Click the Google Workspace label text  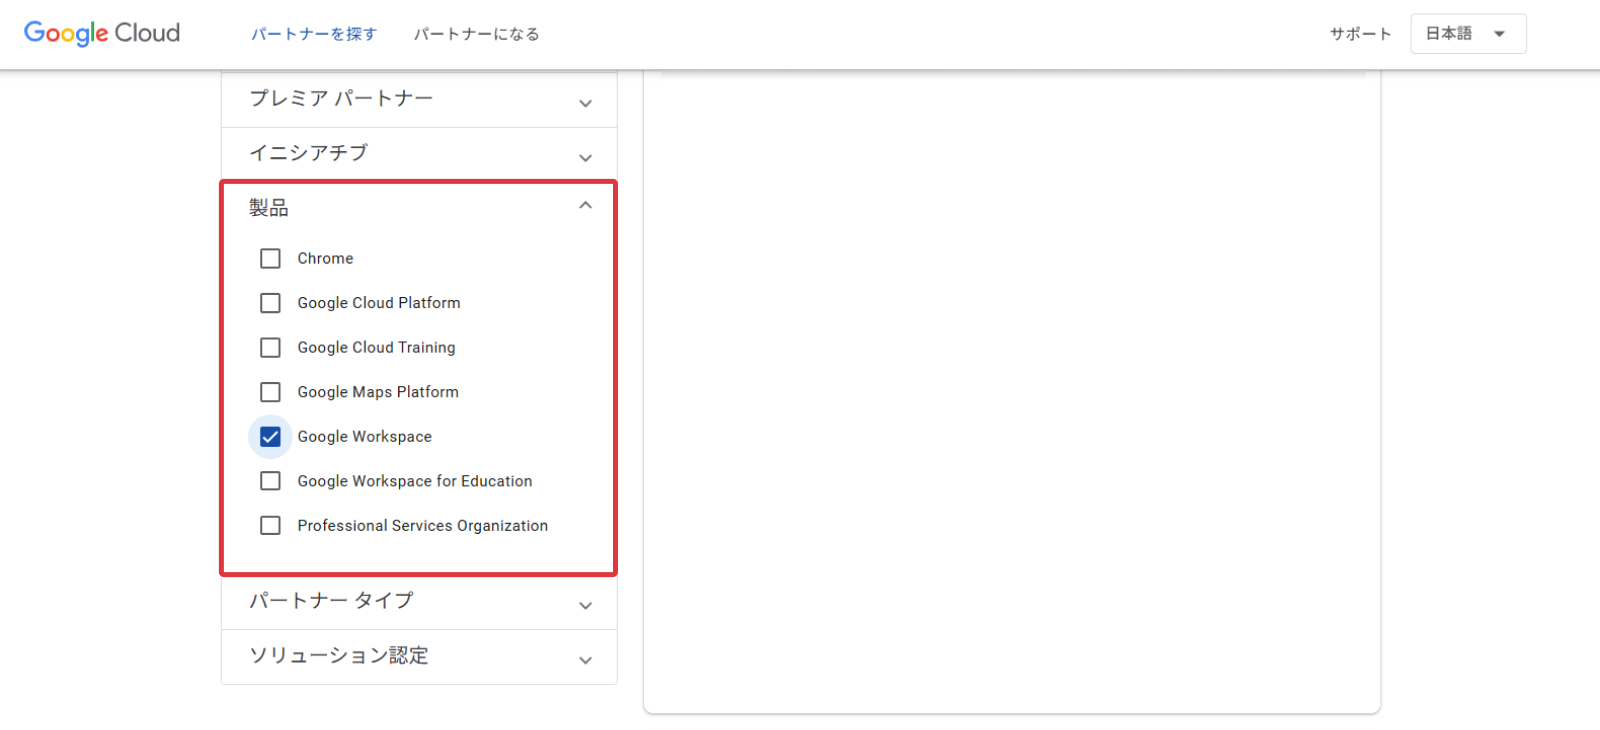(x=365, y=437)
